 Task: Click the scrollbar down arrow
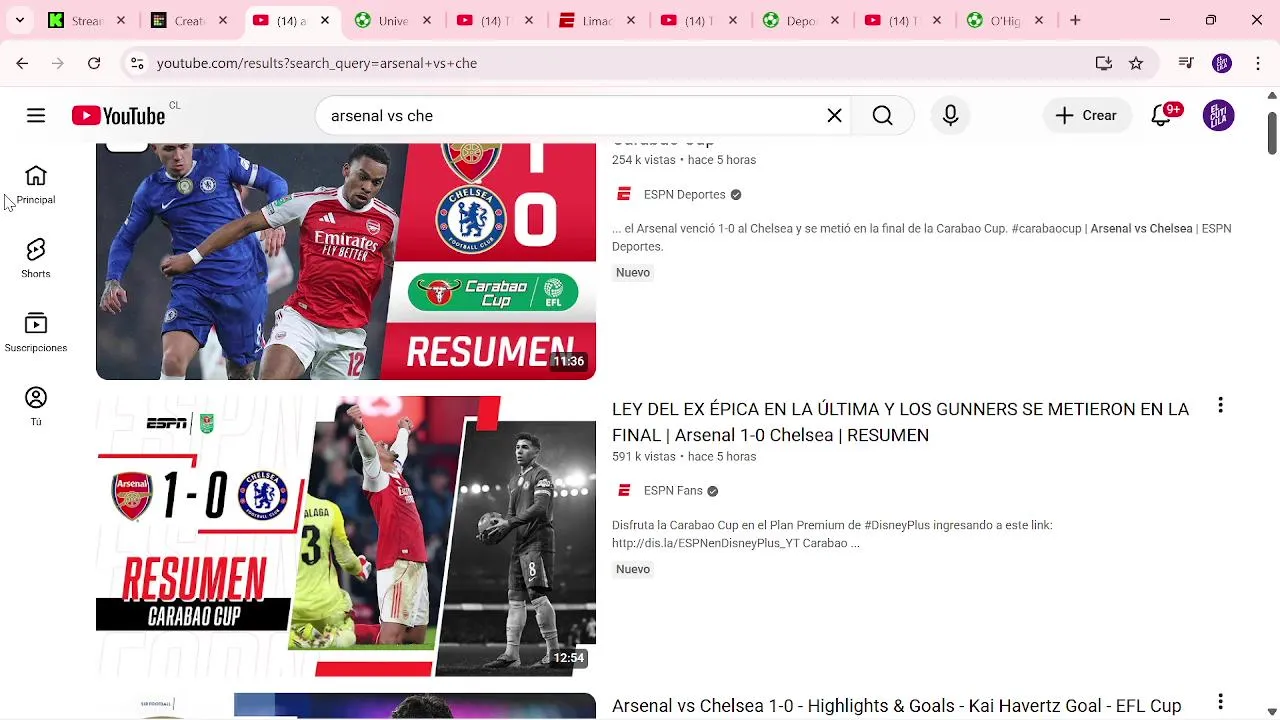tap(1272, 711)
